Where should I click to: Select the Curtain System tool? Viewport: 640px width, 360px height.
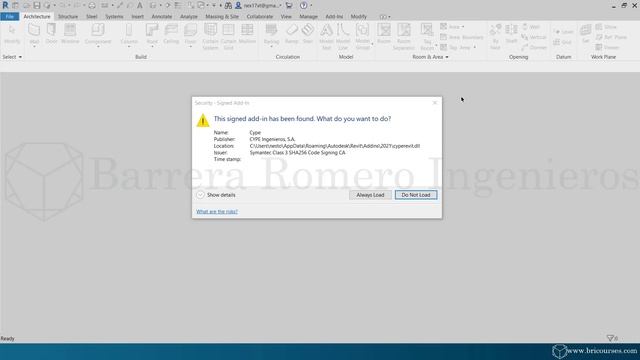(211, 37)
